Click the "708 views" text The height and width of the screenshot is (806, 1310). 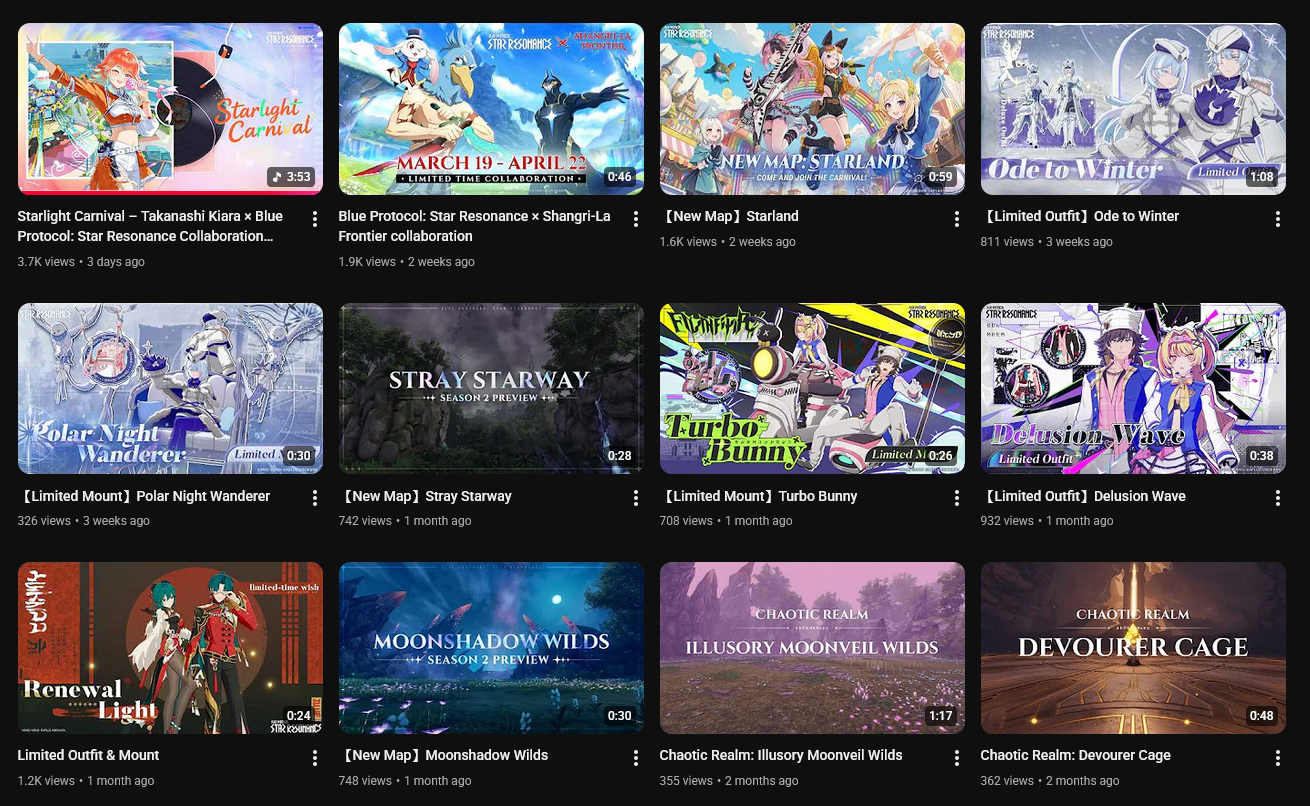click(x=686, y=521)
